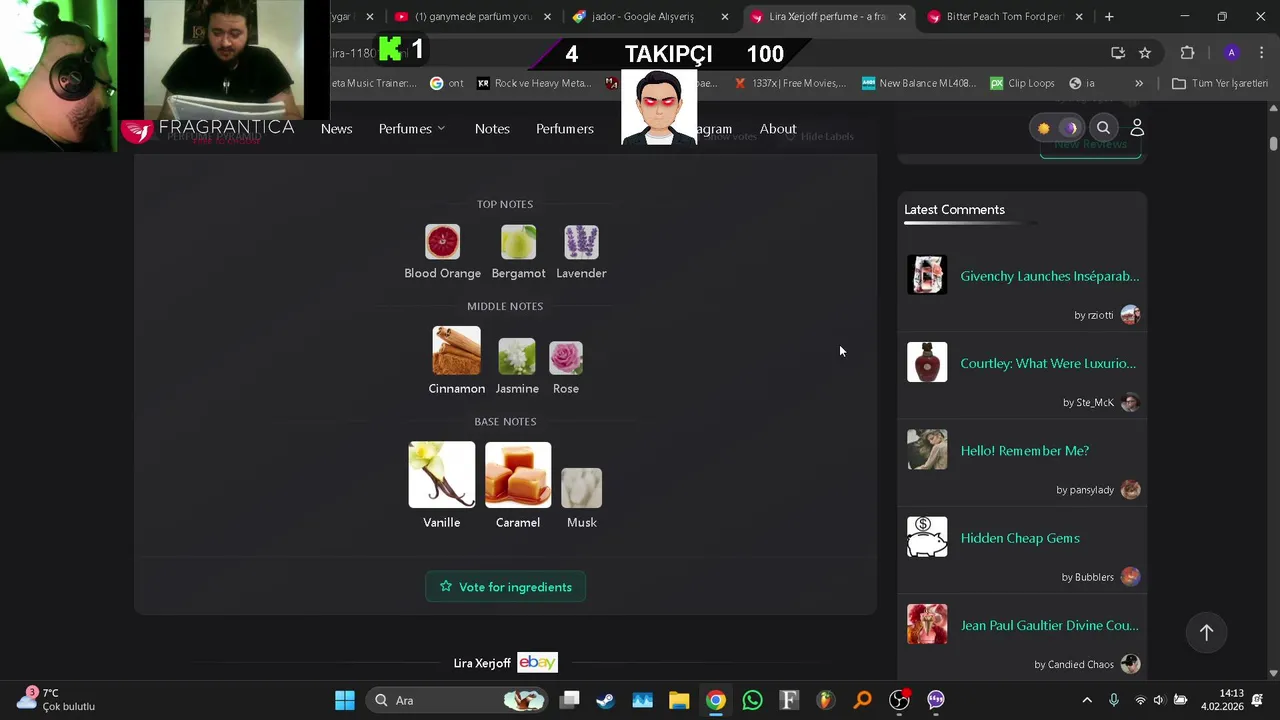Open the 1337x Free Movies bookmark
The image size is (1280, 720).
pyautogui.click(x=790, y=83)
